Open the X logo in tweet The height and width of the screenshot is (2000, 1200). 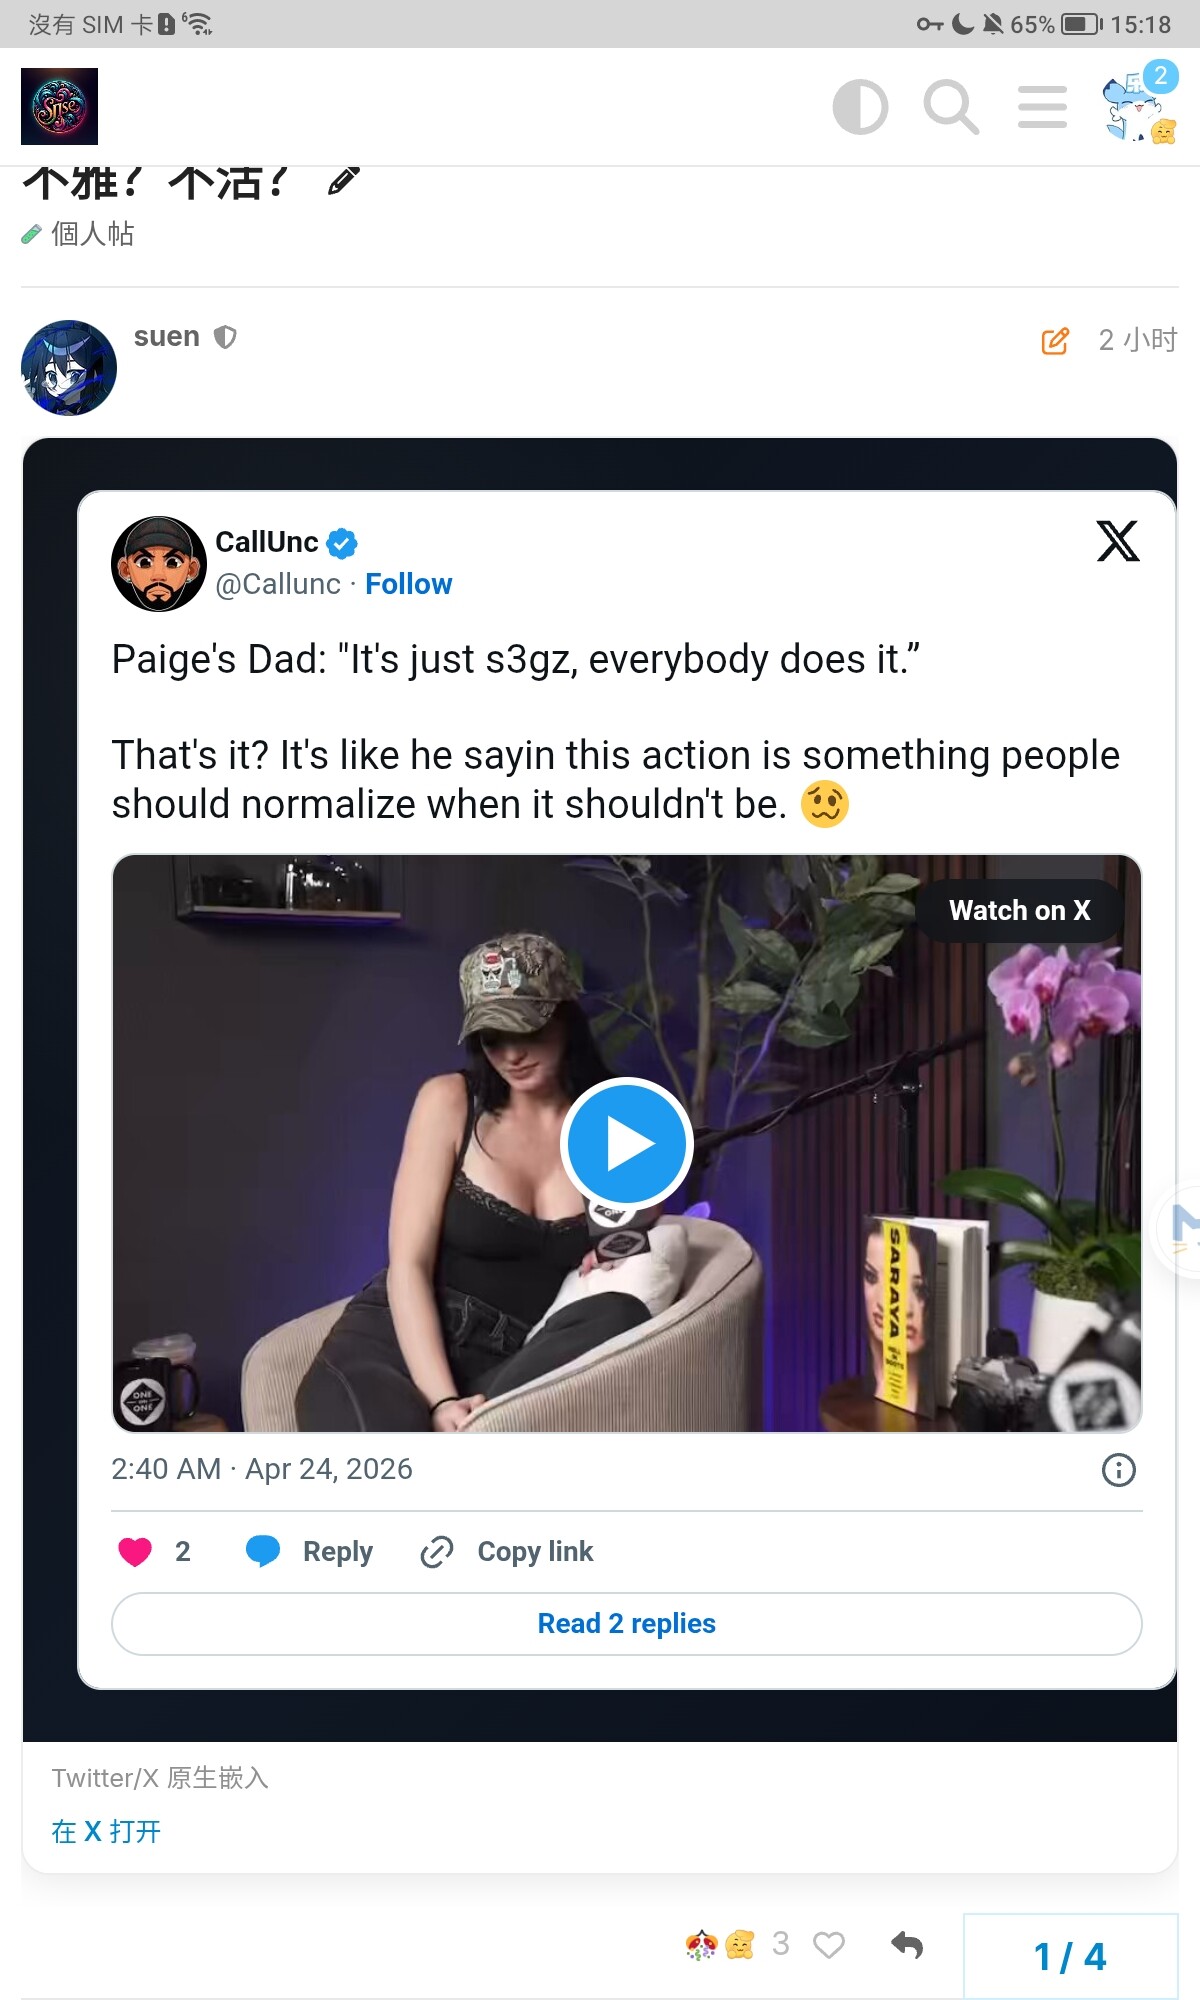point(1118,541)
